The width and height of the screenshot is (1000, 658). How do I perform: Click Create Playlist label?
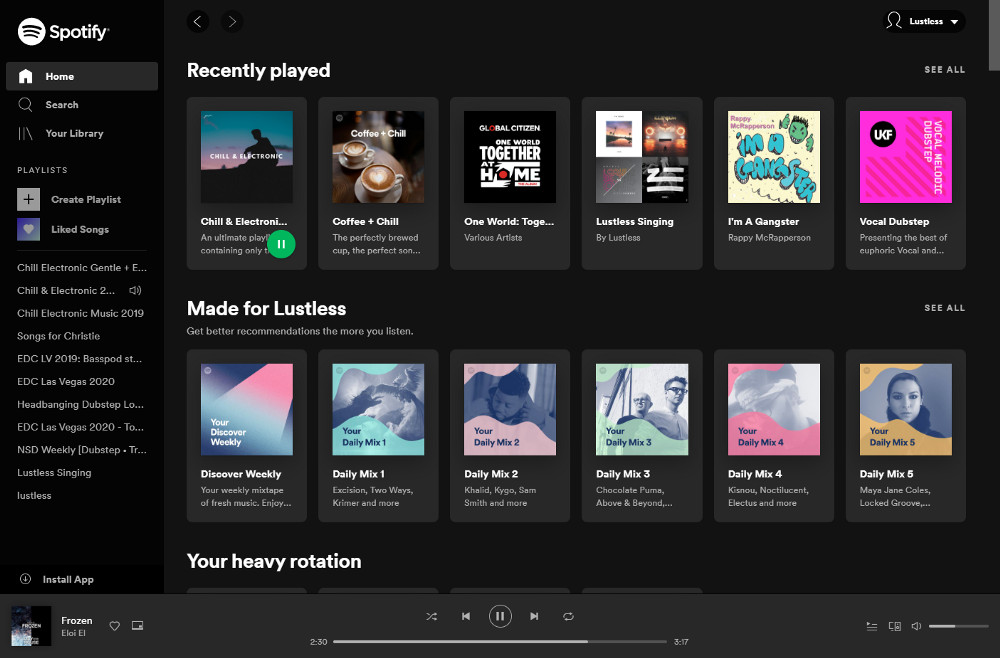[x=86, y=200]
